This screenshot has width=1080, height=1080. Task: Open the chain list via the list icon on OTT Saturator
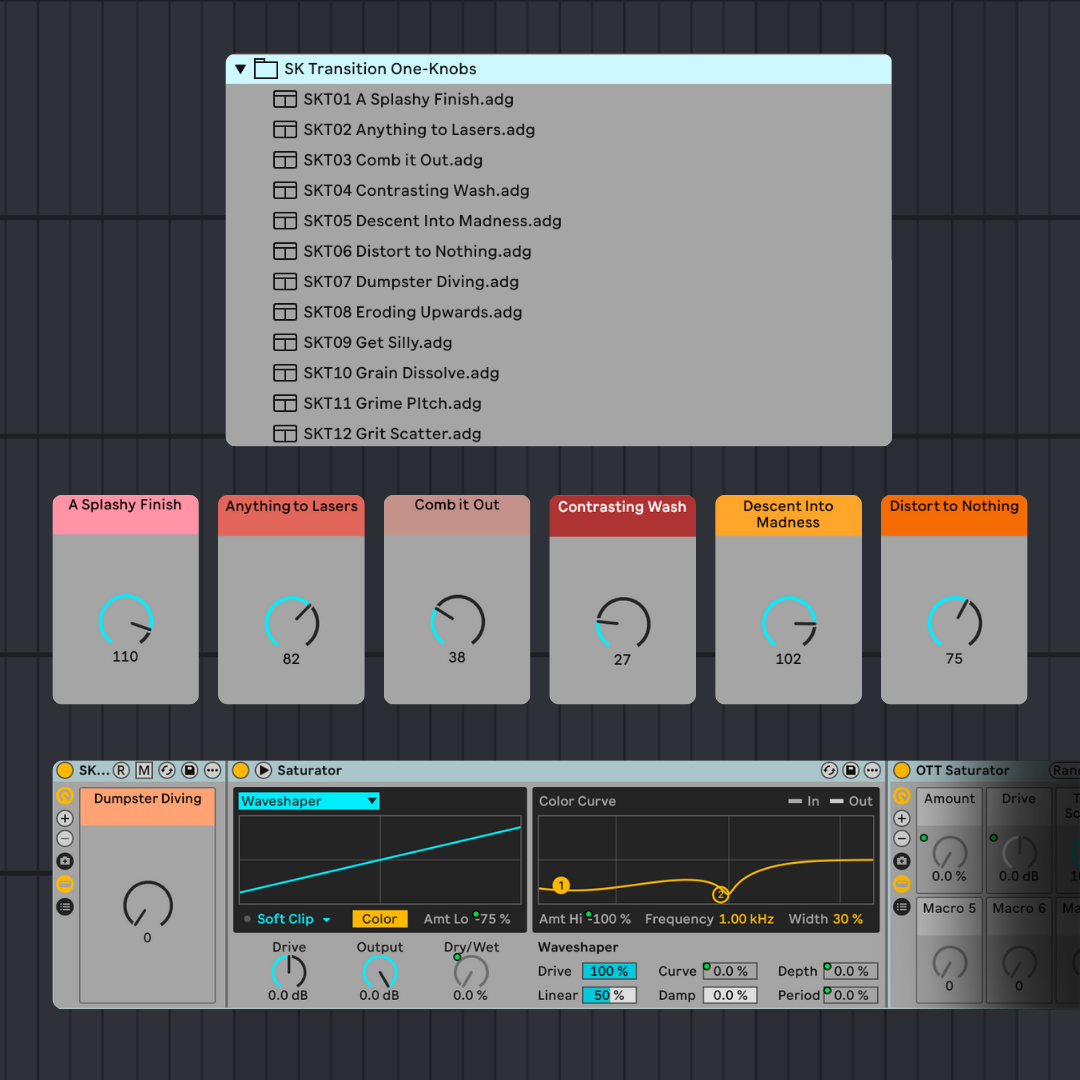click(x=901, y=906)
